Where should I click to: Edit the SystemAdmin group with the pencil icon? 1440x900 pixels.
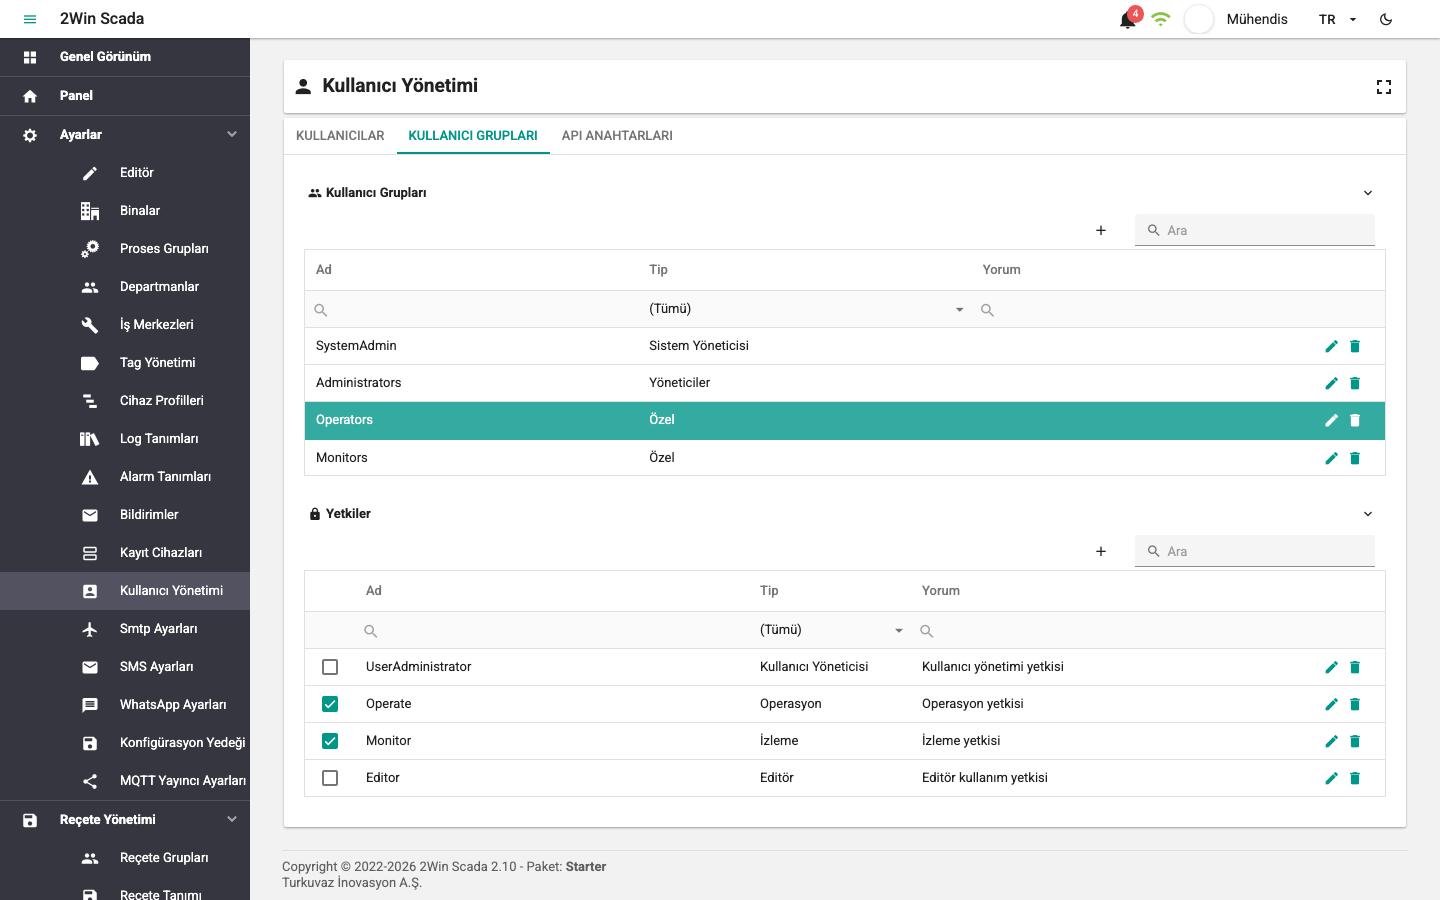1331,346
